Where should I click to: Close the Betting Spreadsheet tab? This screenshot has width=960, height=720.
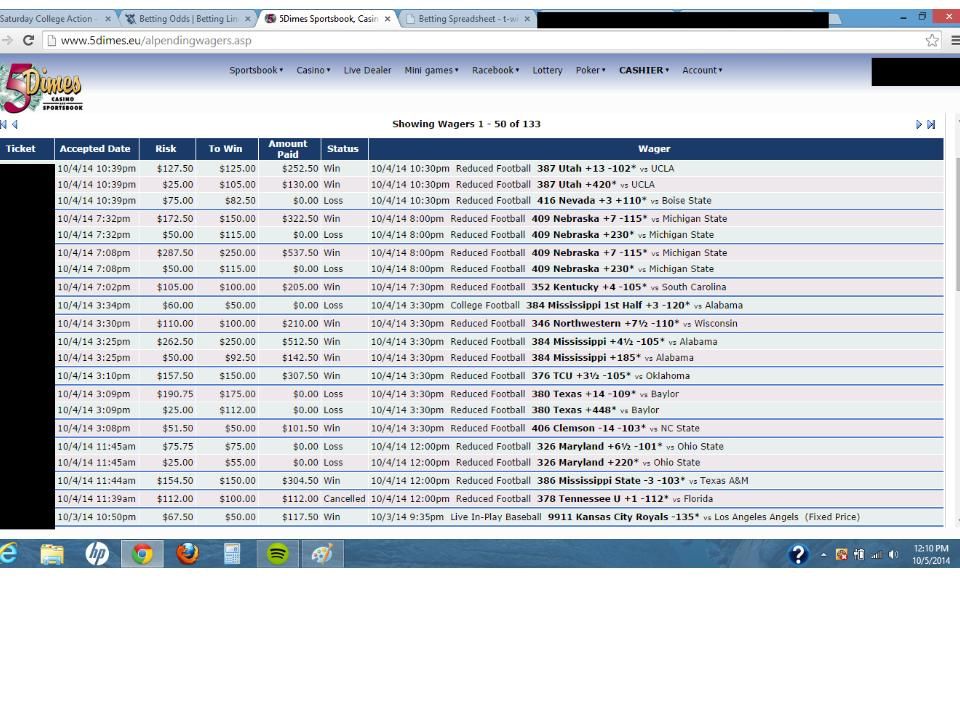pos(527,19)
